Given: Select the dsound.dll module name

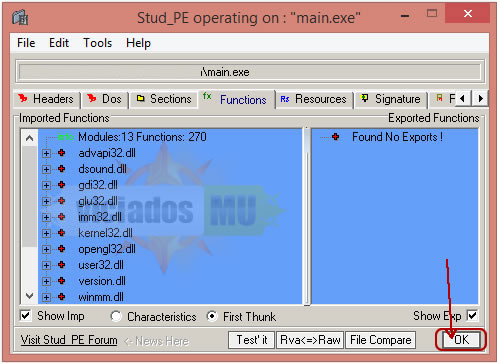Looking at the screenshot, I should [102, 169].
